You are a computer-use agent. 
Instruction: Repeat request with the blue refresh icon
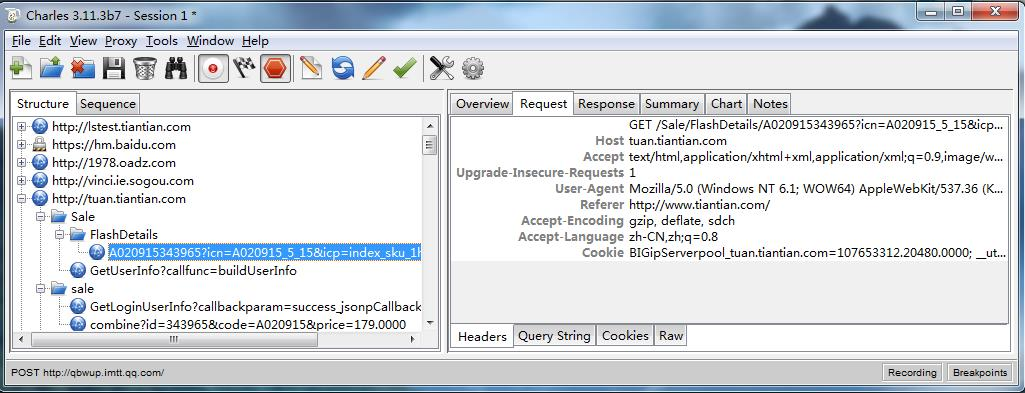pos(342,68)
